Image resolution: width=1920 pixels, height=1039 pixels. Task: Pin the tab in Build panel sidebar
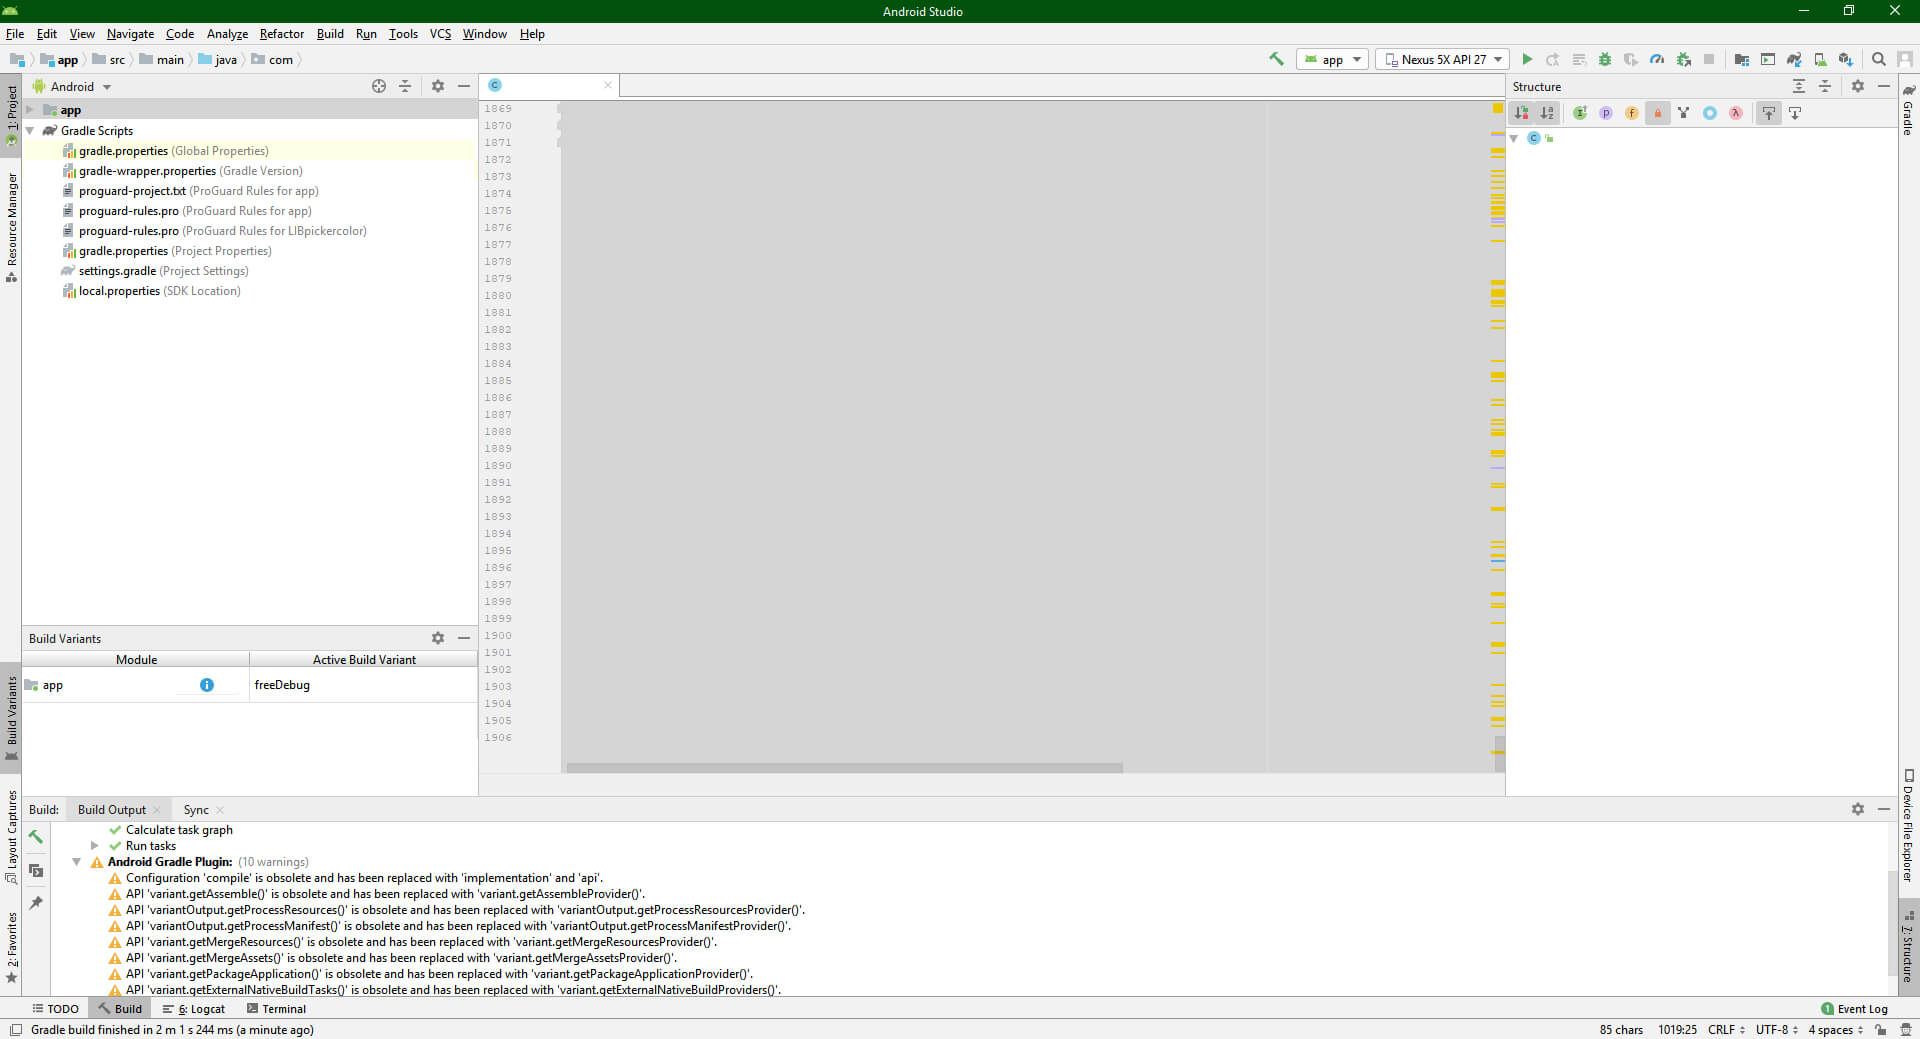(36, 903)
